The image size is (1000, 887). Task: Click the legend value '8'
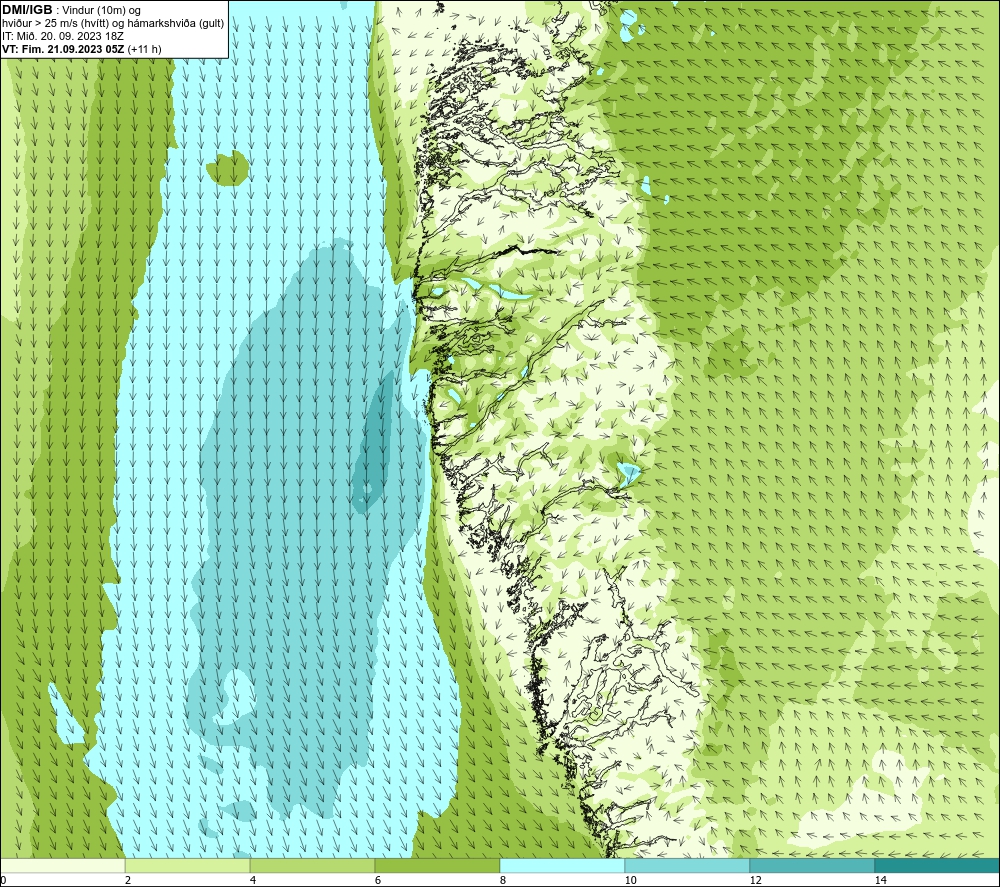pyautogui.click(x=503, y=880)
